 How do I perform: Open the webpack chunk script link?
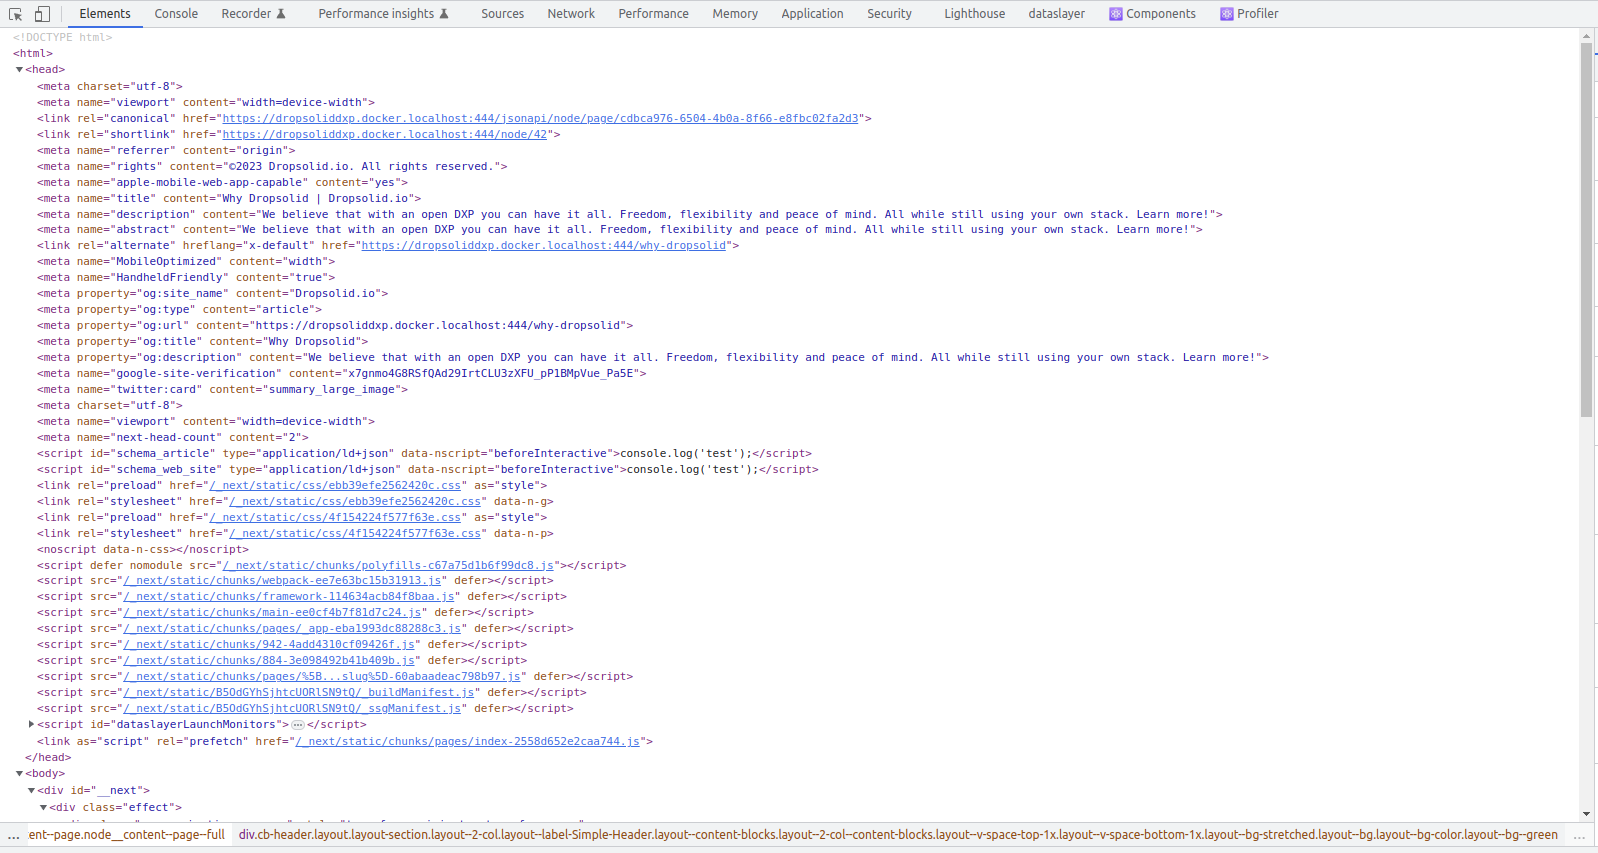tap(282, 580)
